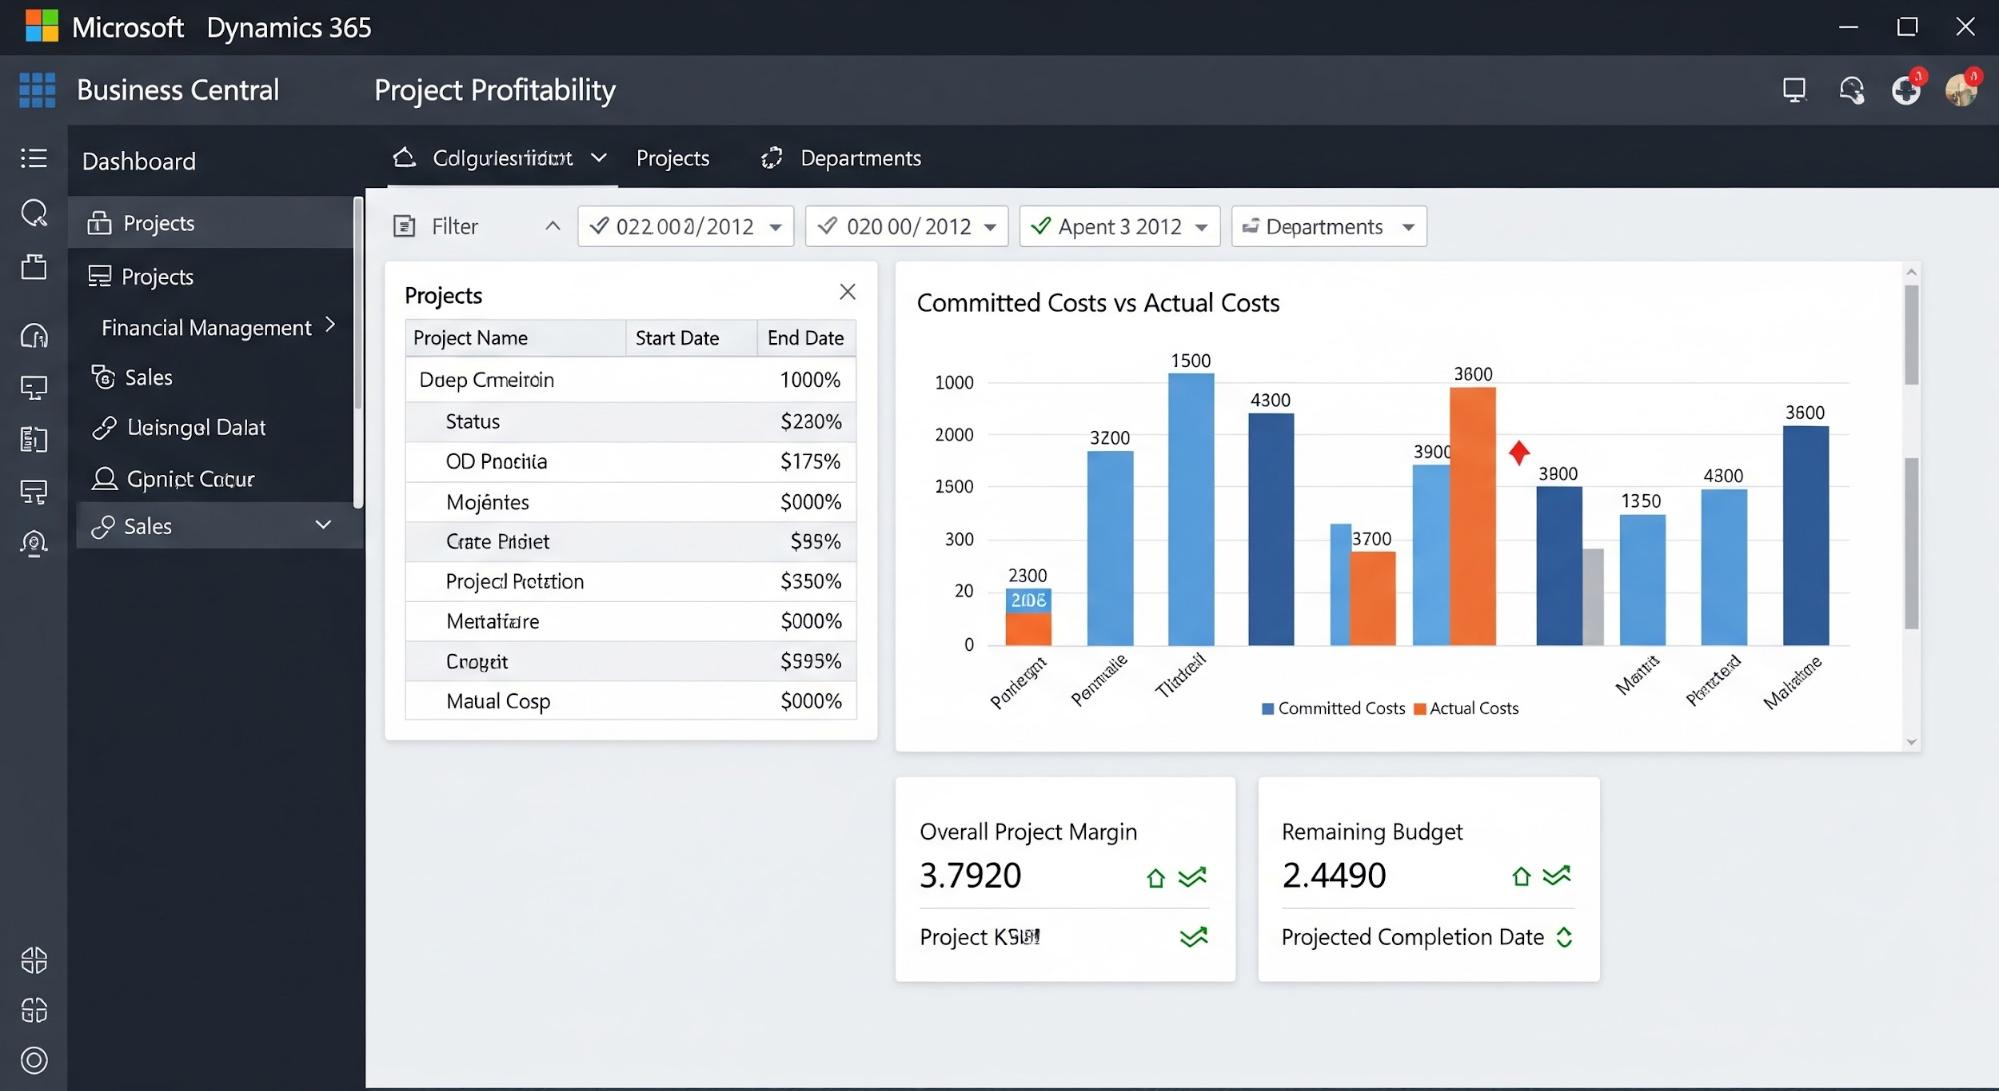This screenshot has height=1091, width=1999.
Task: Click trend icon next to 2.4490 value
Action: pyautogui.click(x=1557, y=876)
